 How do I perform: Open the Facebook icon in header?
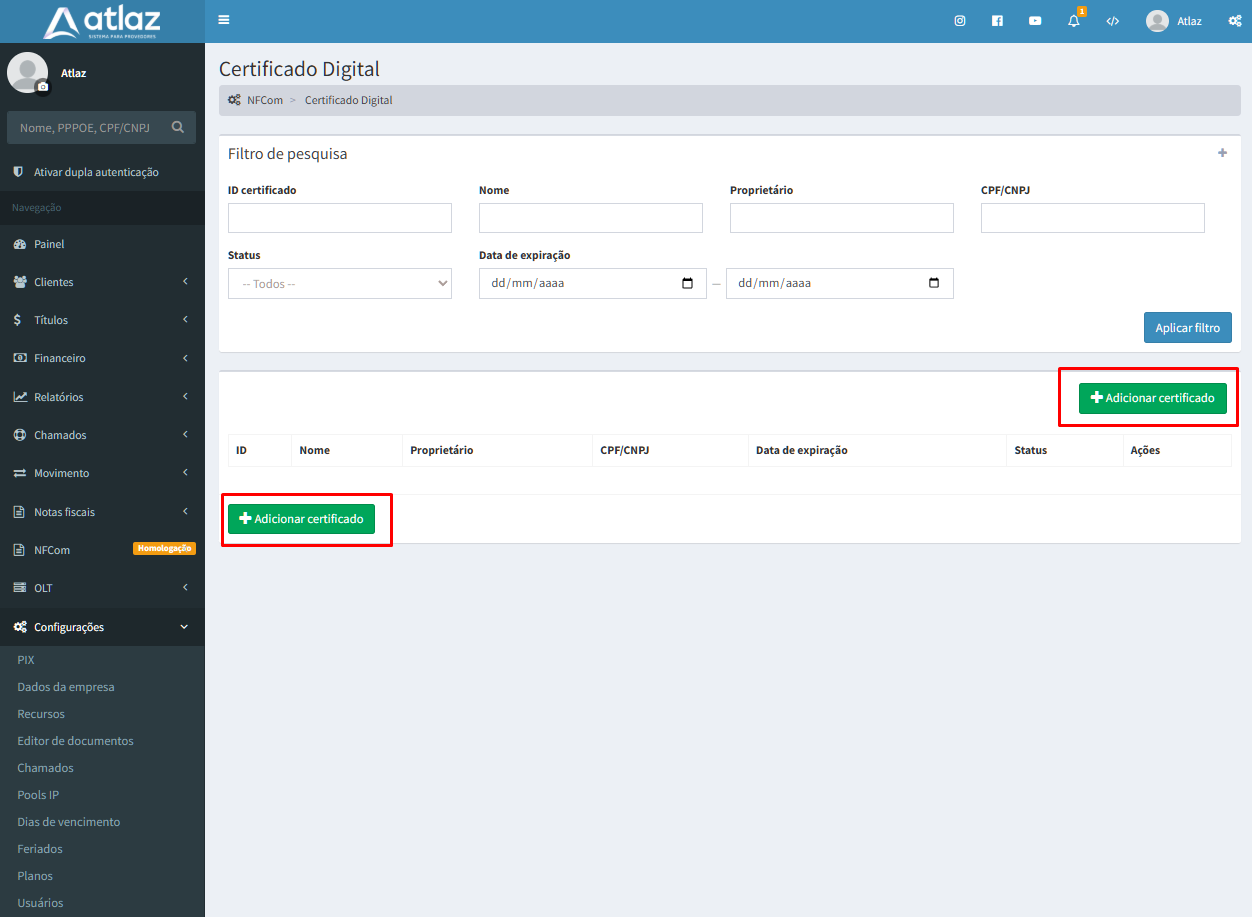point(997,21)
